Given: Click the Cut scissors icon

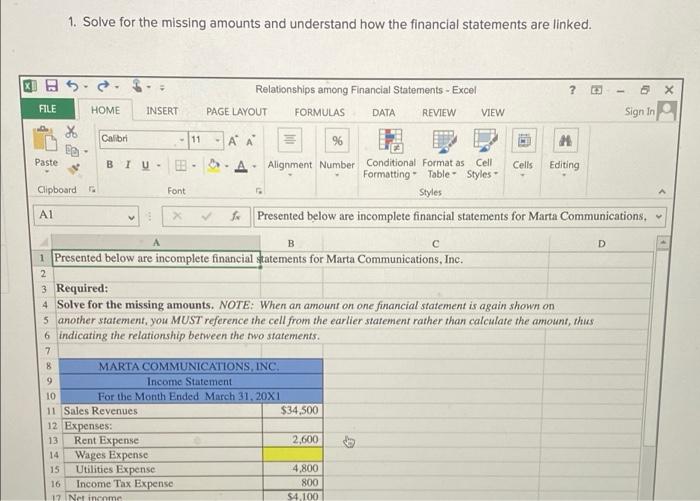Looking at the screenshot, I should click(71, 132).
